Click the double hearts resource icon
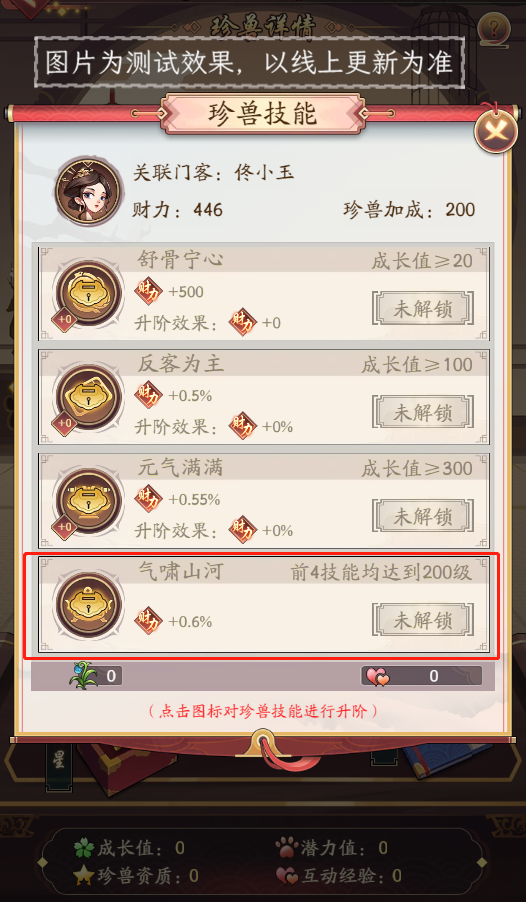 [377, 676]
